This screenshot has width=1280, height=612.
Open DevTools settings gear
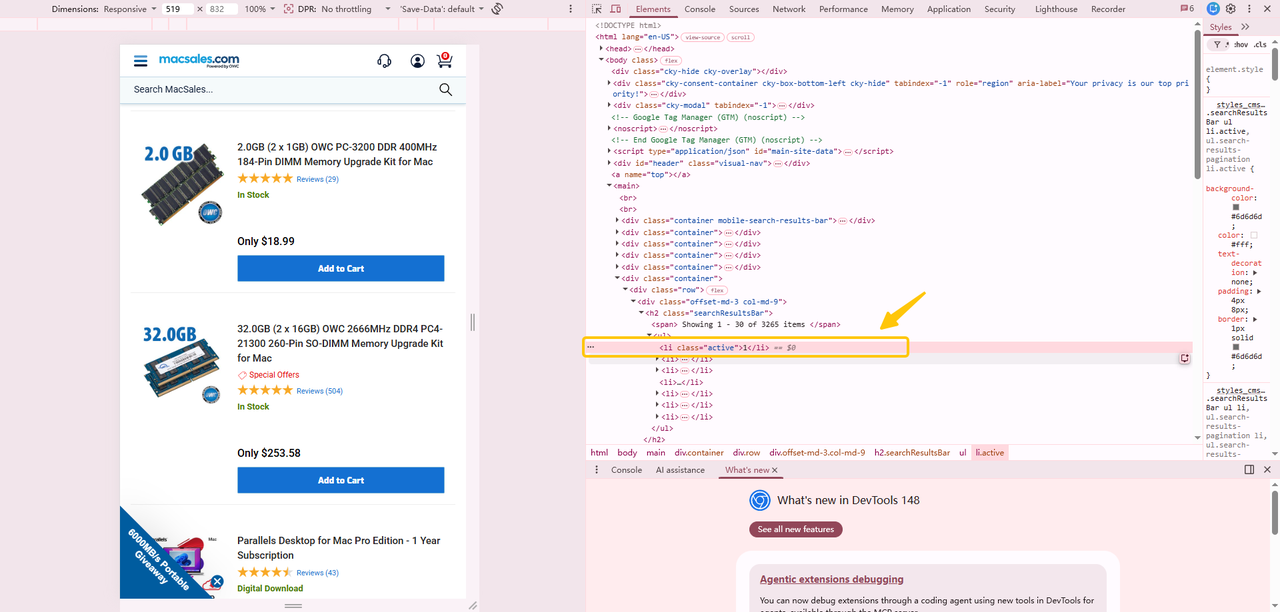click(1232, 9)
